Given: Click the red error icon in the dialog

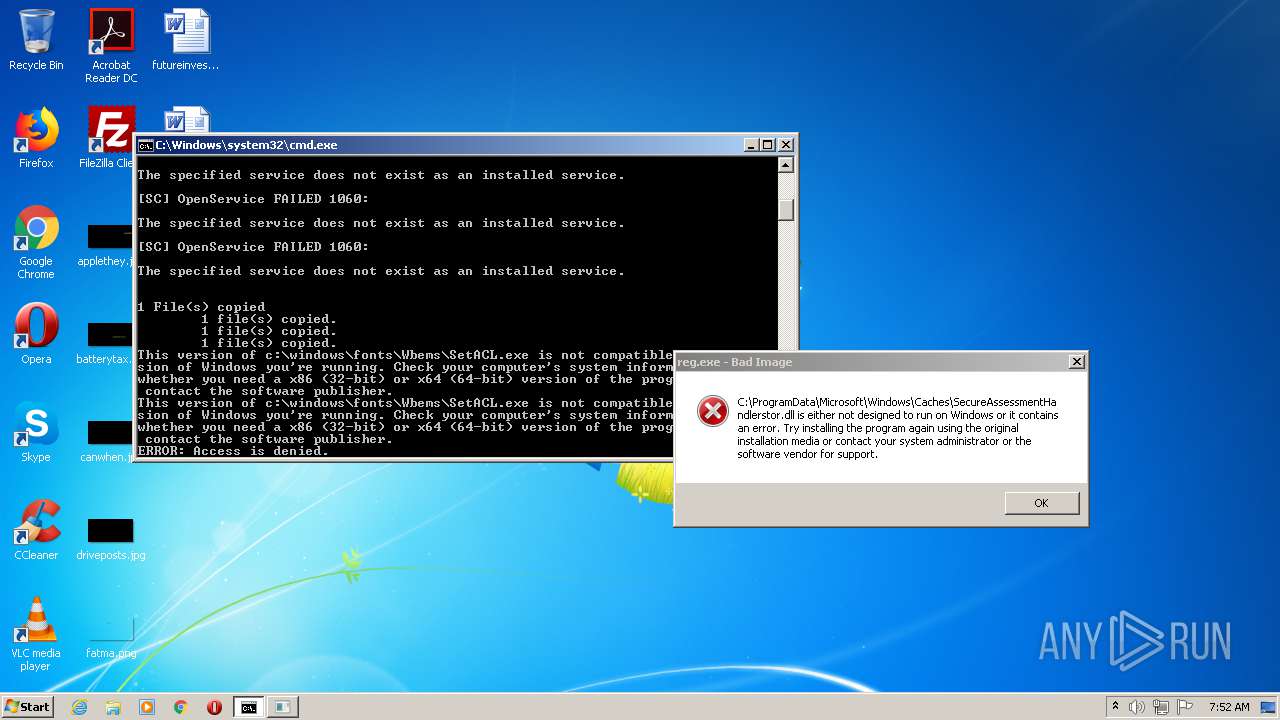Looking at the screenshot, I should 713,411.
